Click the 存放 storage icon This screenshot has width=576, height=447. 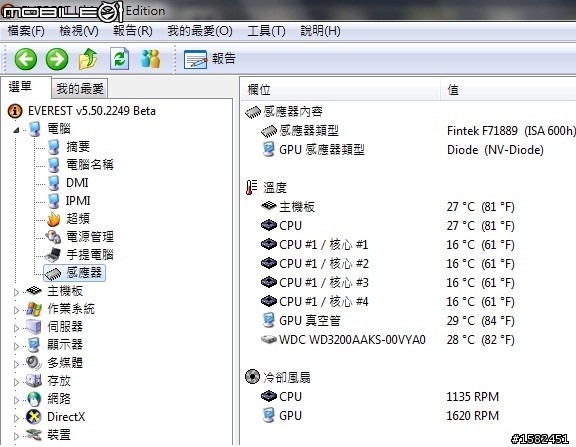(34, 381)
